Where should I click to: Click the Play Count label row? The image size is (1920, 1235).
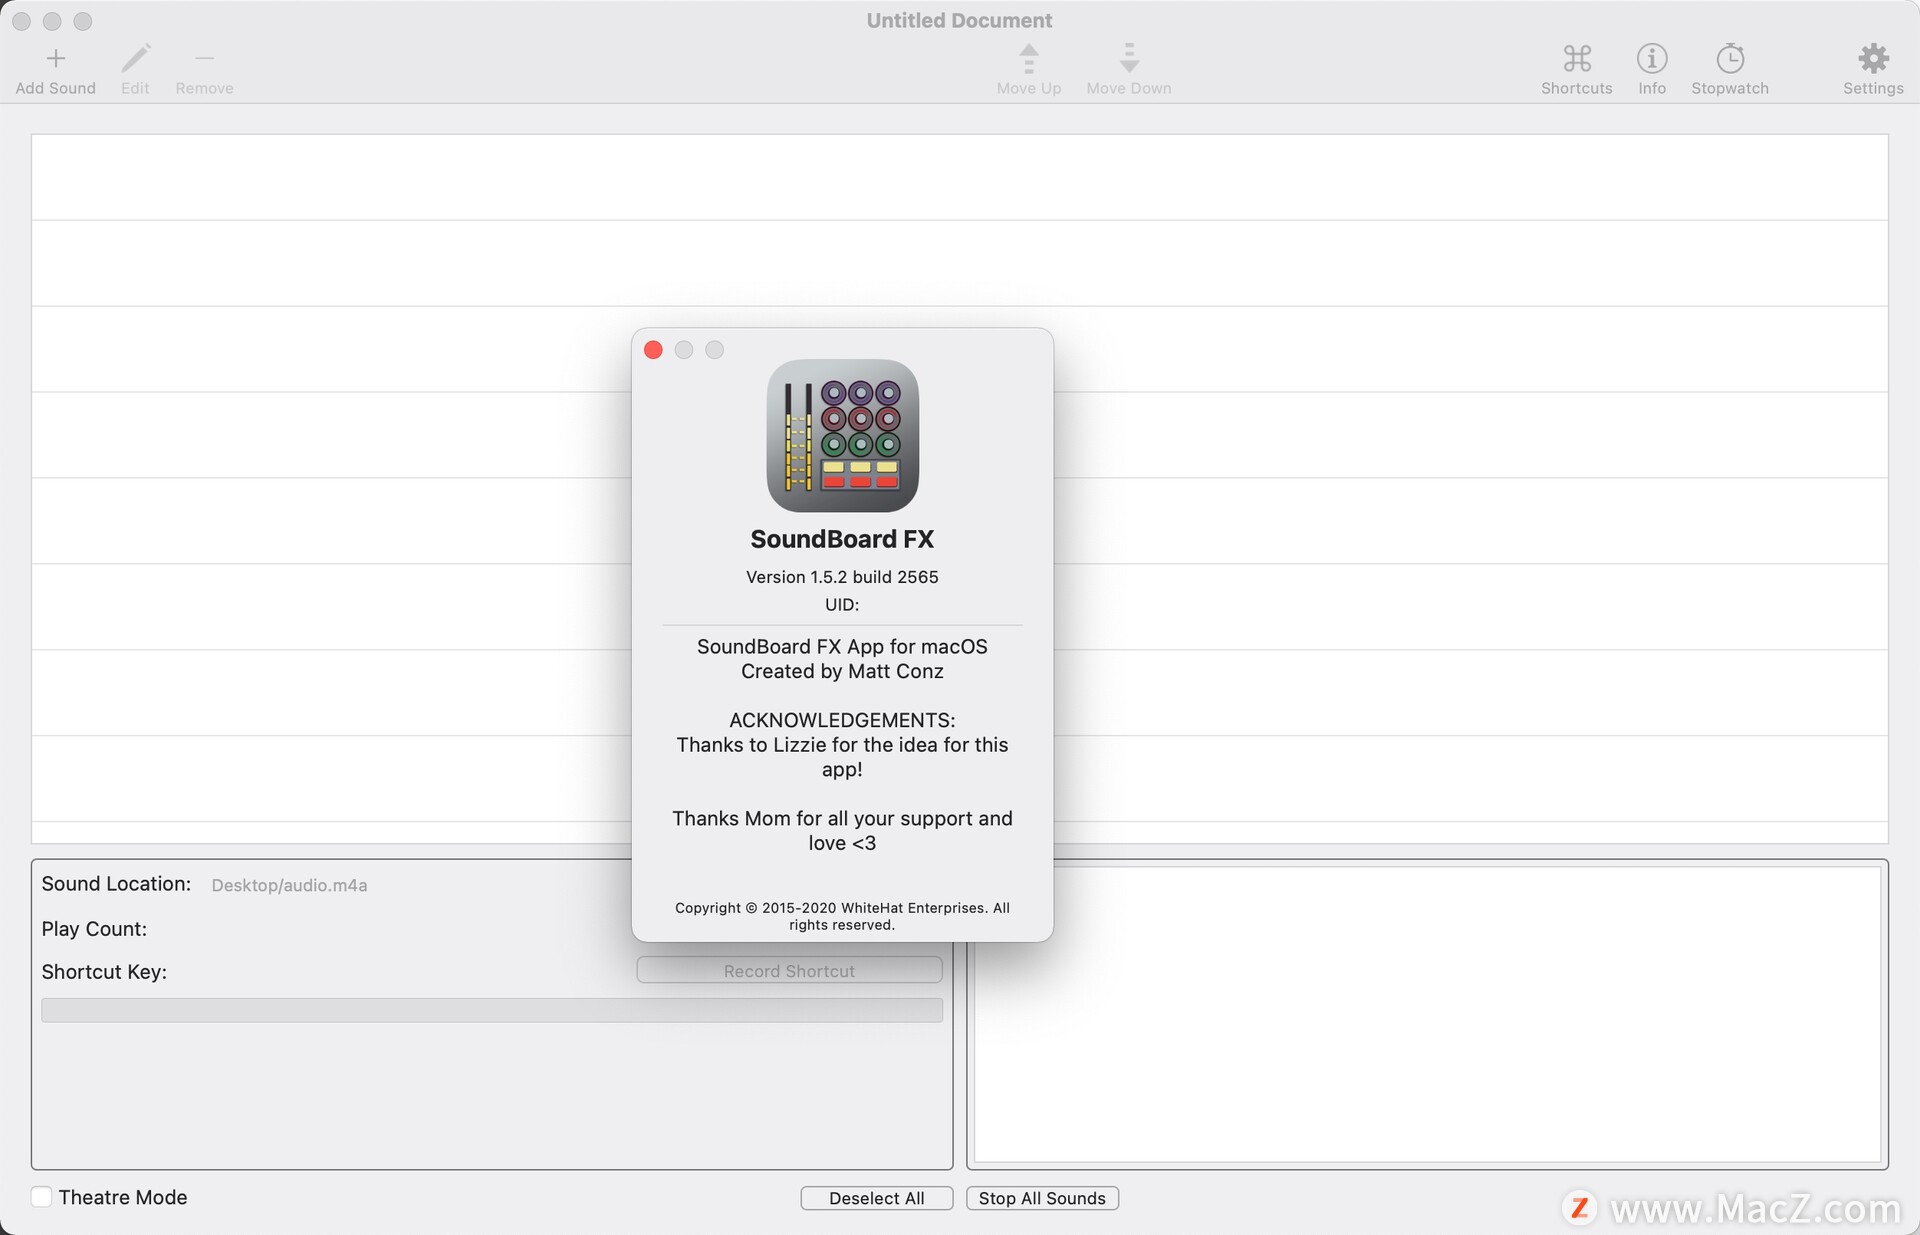pyautogui.click(x=95, y=926)
